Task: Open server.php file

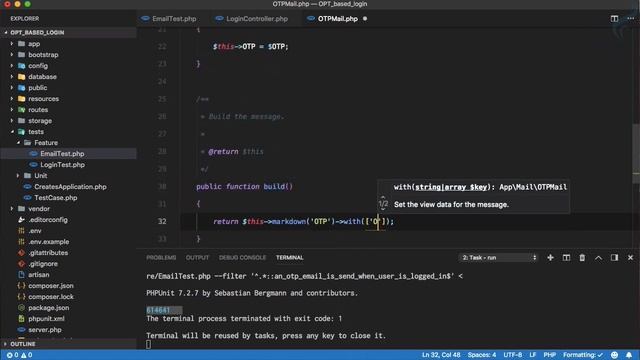Action: (44, 330)
